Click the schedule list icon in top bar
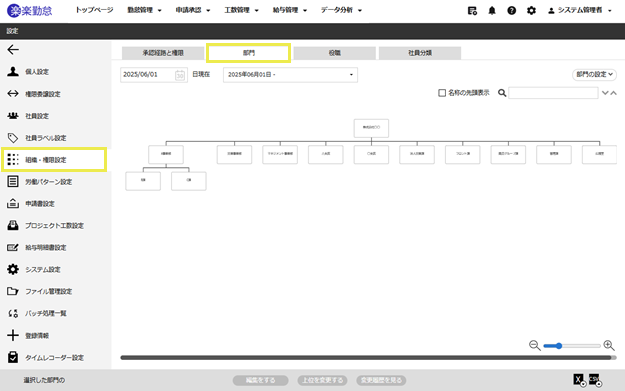 pos(472,11)
